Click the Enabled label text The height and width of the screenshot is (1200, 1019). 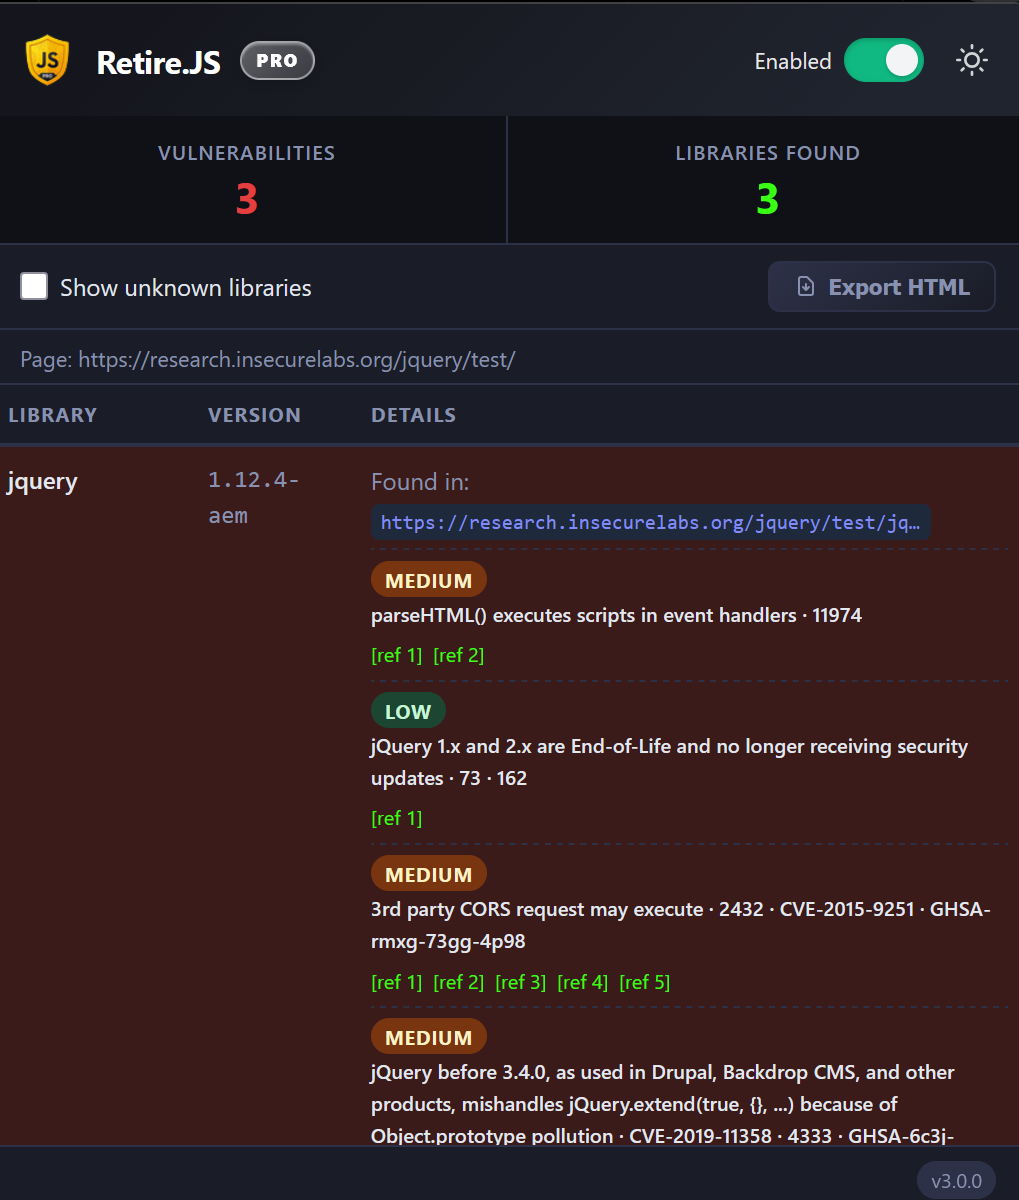(793, 62)
